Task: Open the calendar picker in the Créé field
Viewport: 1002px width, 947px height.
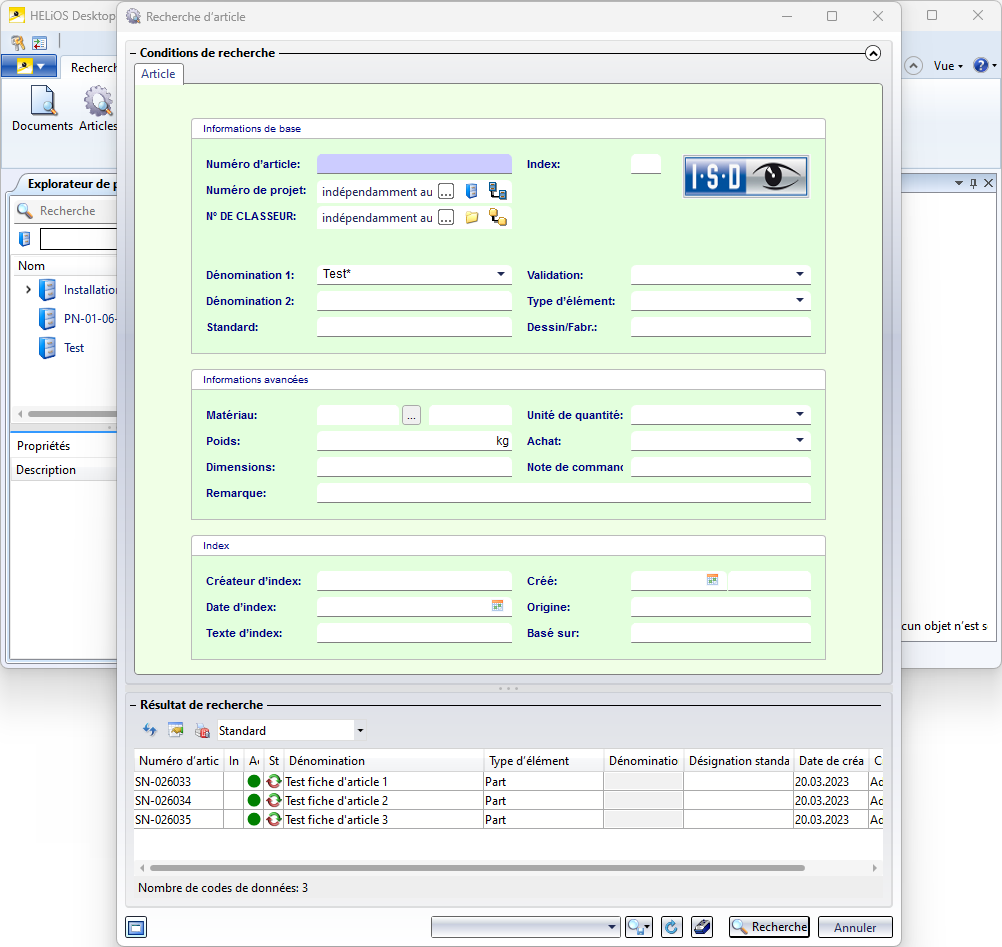Action: pyautogui.click(x=712, y=580)
